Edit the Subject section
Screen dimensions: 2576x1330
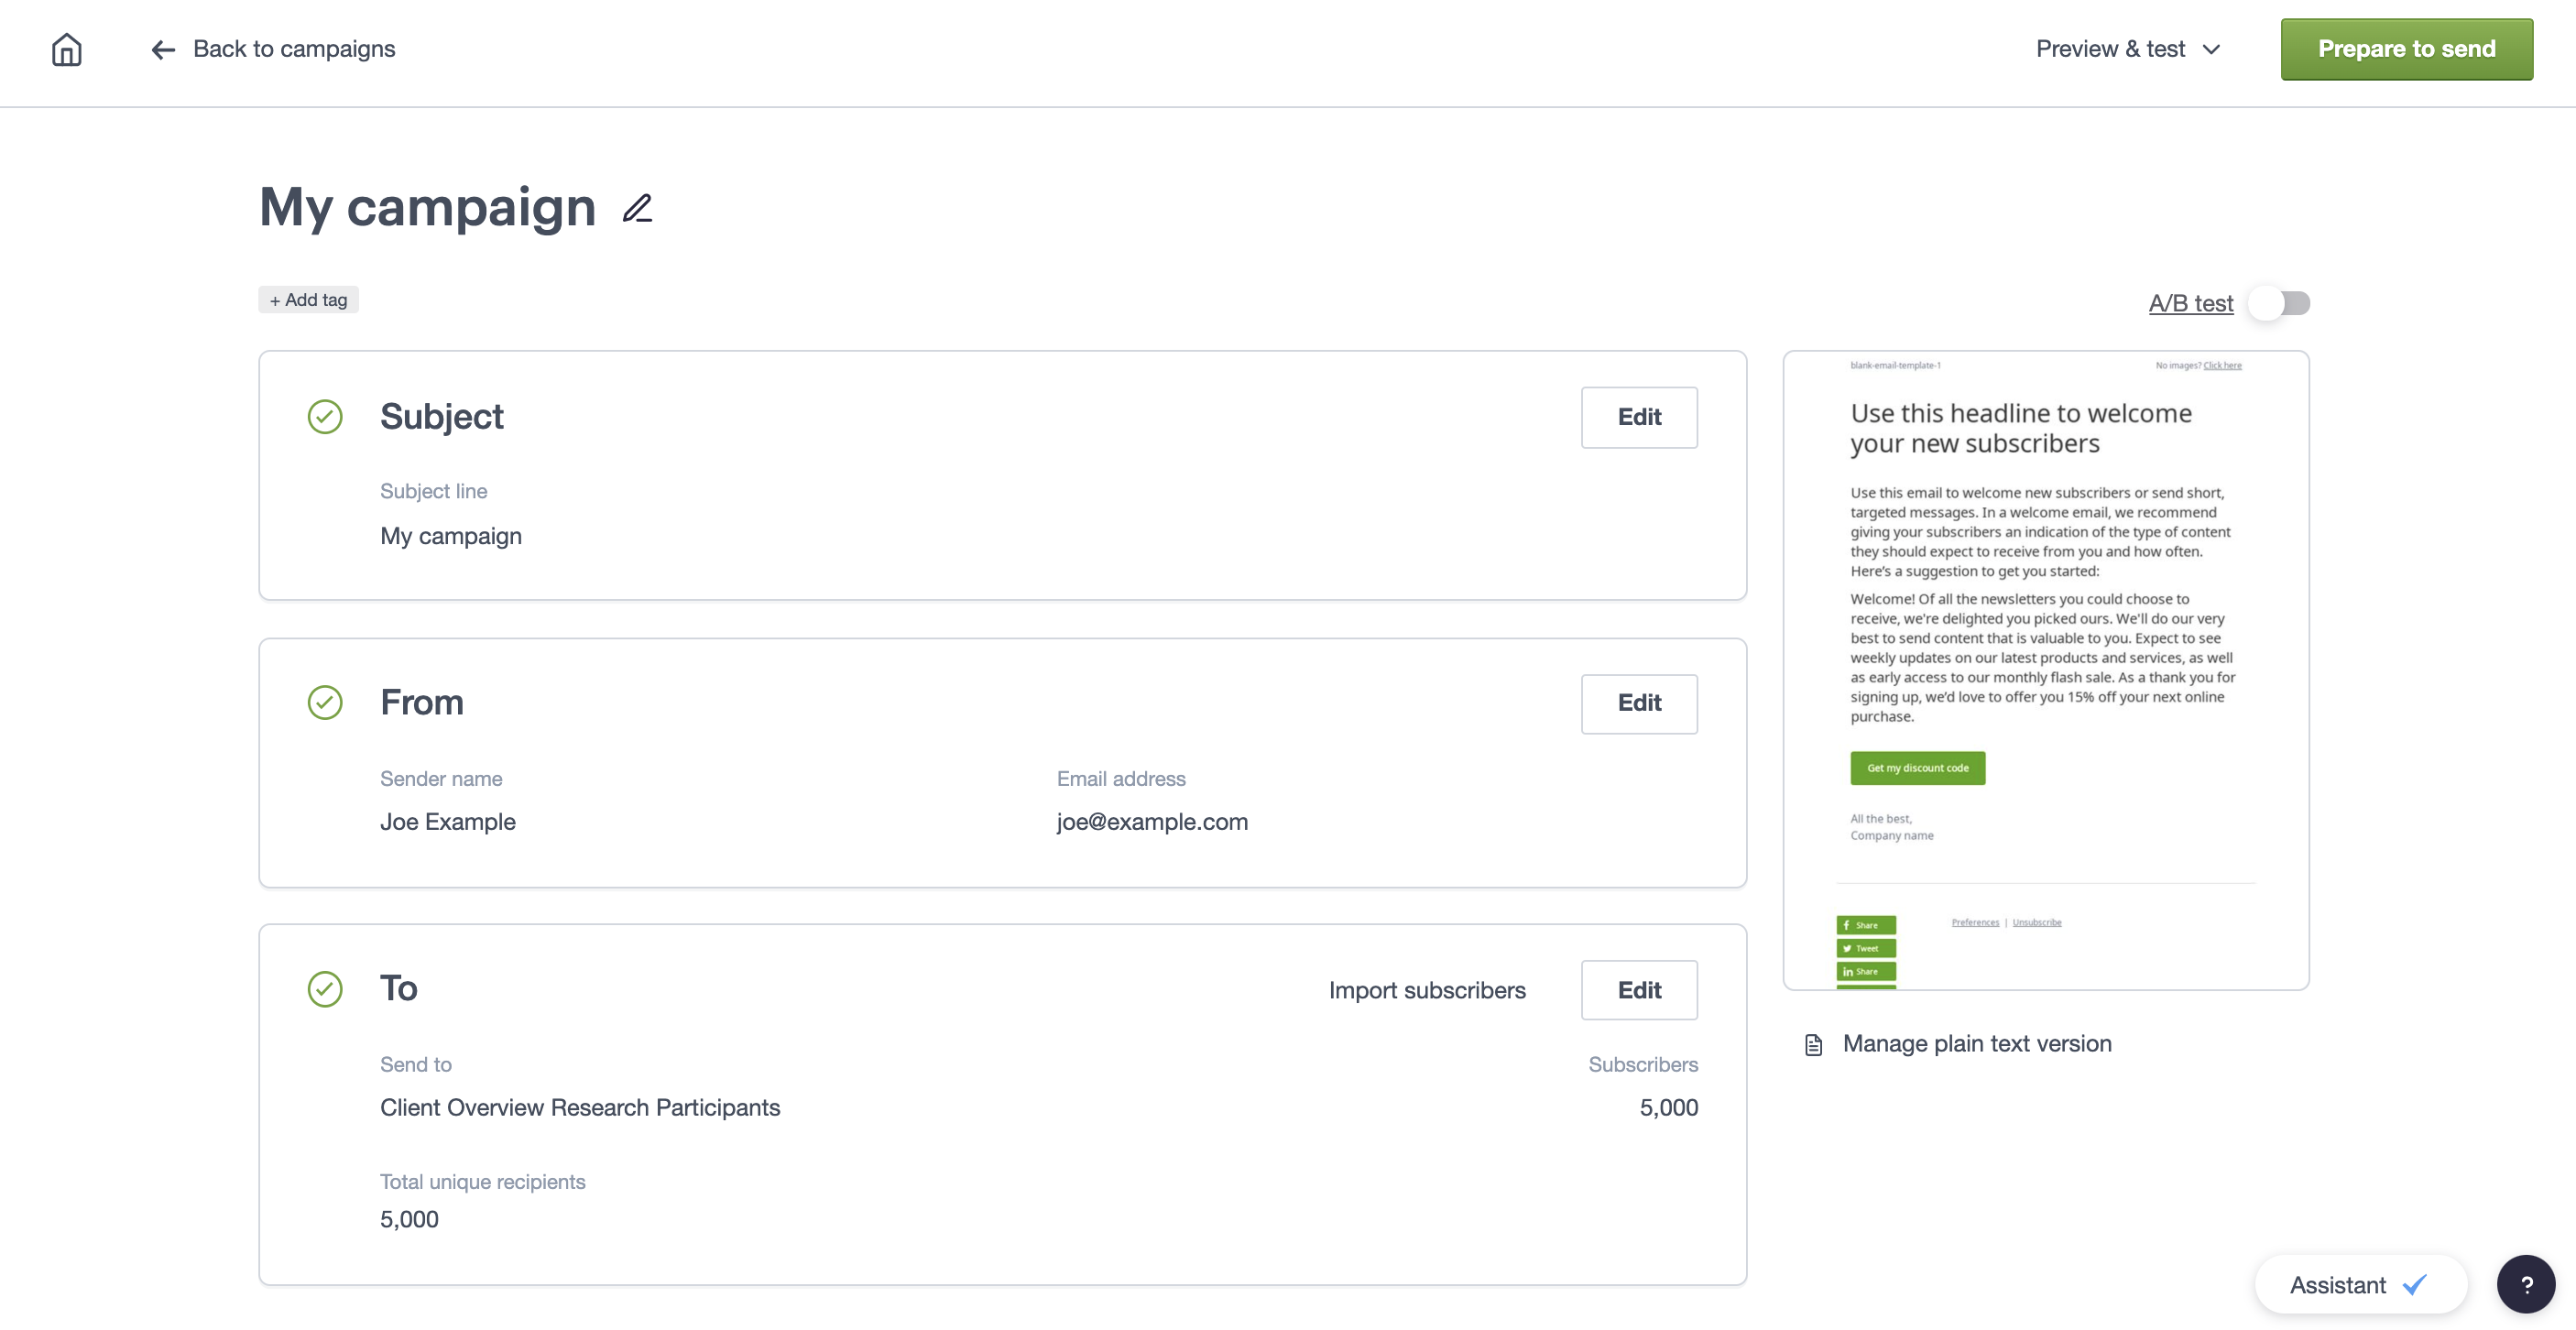tap(1638, 417)
